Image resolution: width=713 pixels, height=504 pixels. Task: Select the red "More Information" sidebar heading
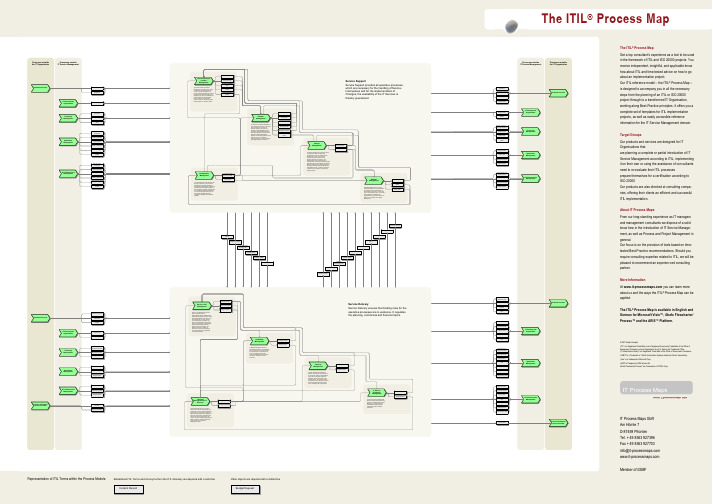click(x=632, y=280)
